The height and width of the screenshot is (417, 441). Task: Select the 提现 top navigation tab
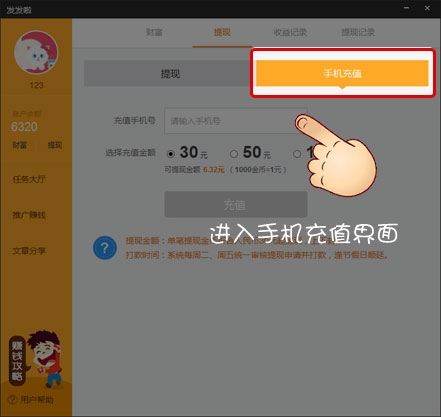click(222, 32)
